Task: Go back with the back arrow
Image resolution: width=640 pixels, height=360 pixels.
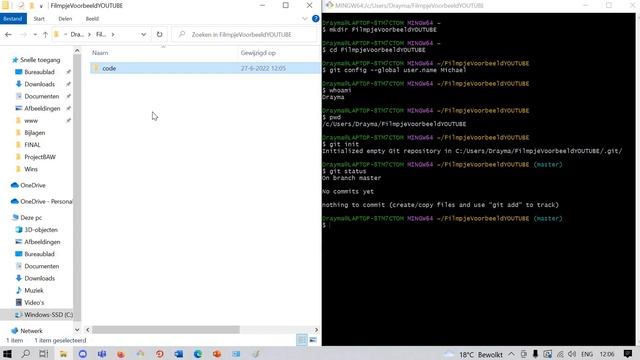Action: click(8, 35)
